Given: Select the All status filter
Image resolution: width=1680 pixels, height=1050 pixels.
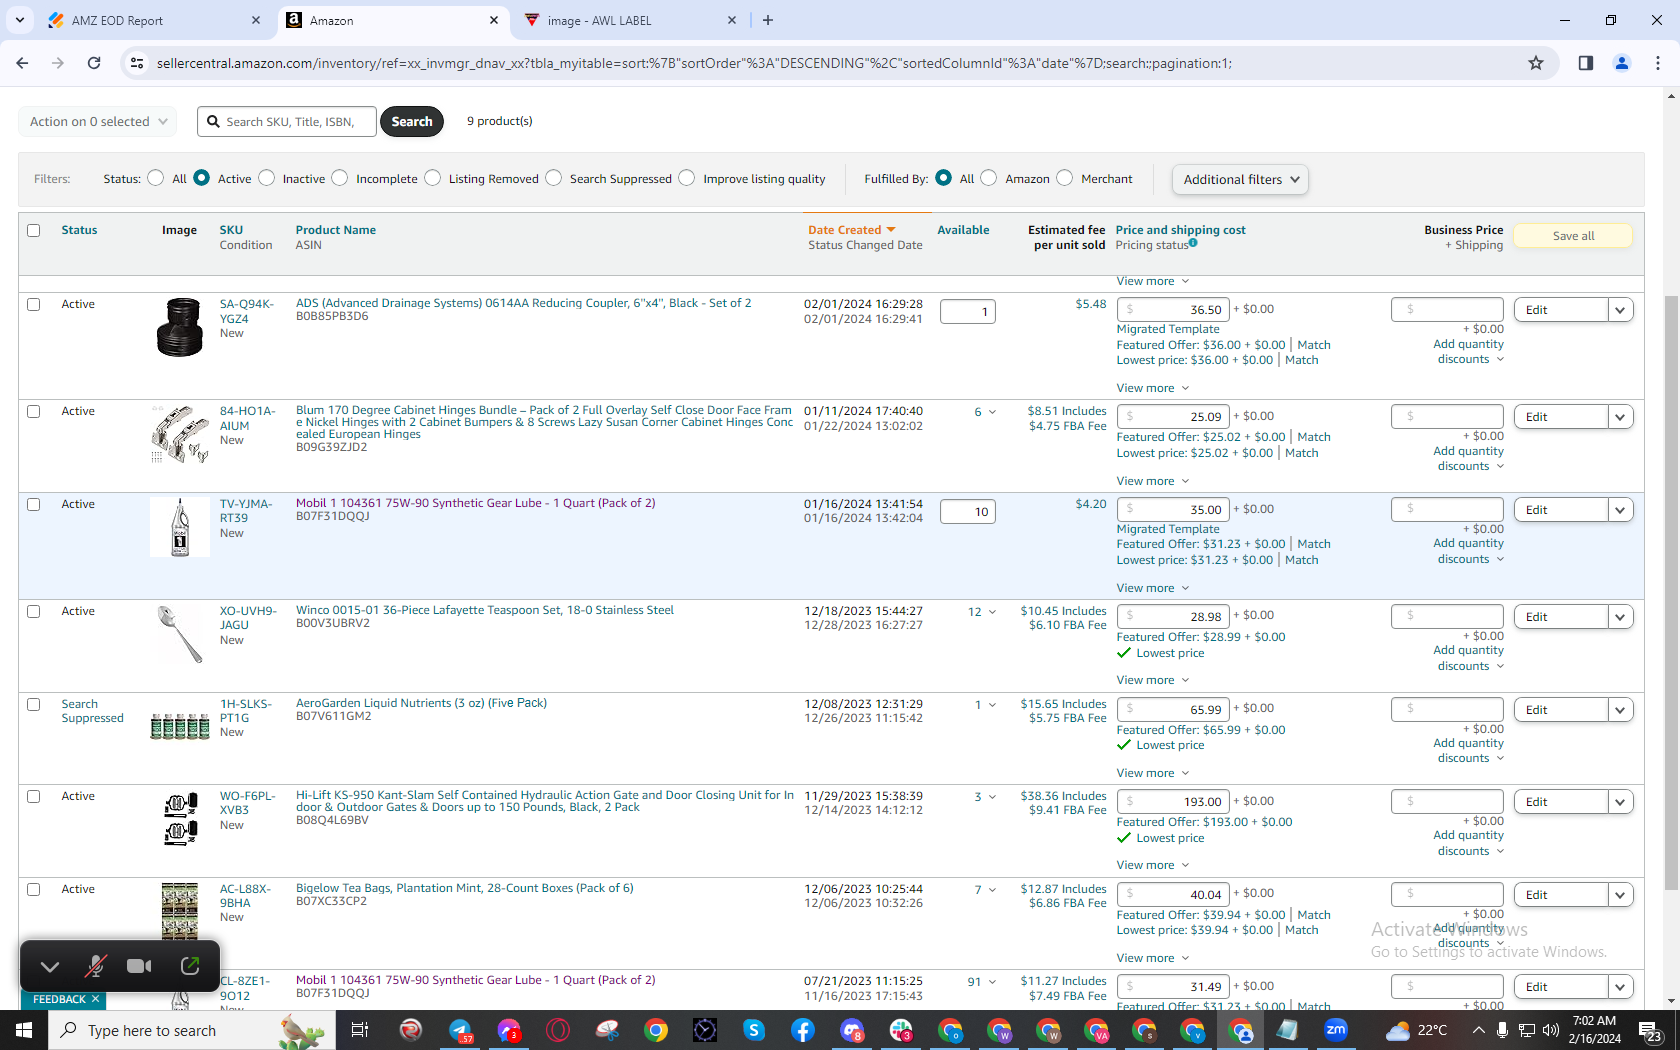Looking at the screenshot, I should click(x=155, y=178).
